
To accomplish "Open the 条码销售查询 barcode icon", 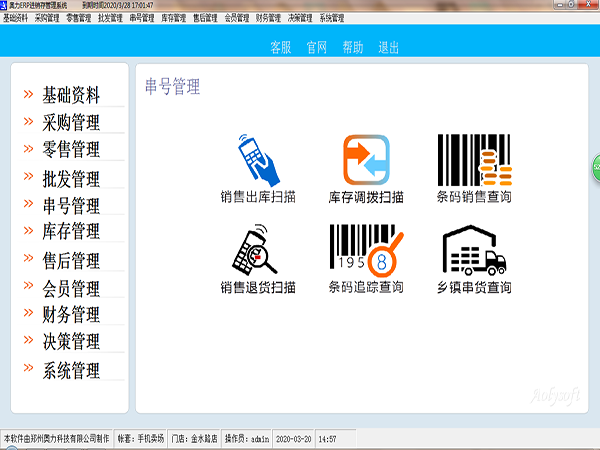I will (474, 159).
